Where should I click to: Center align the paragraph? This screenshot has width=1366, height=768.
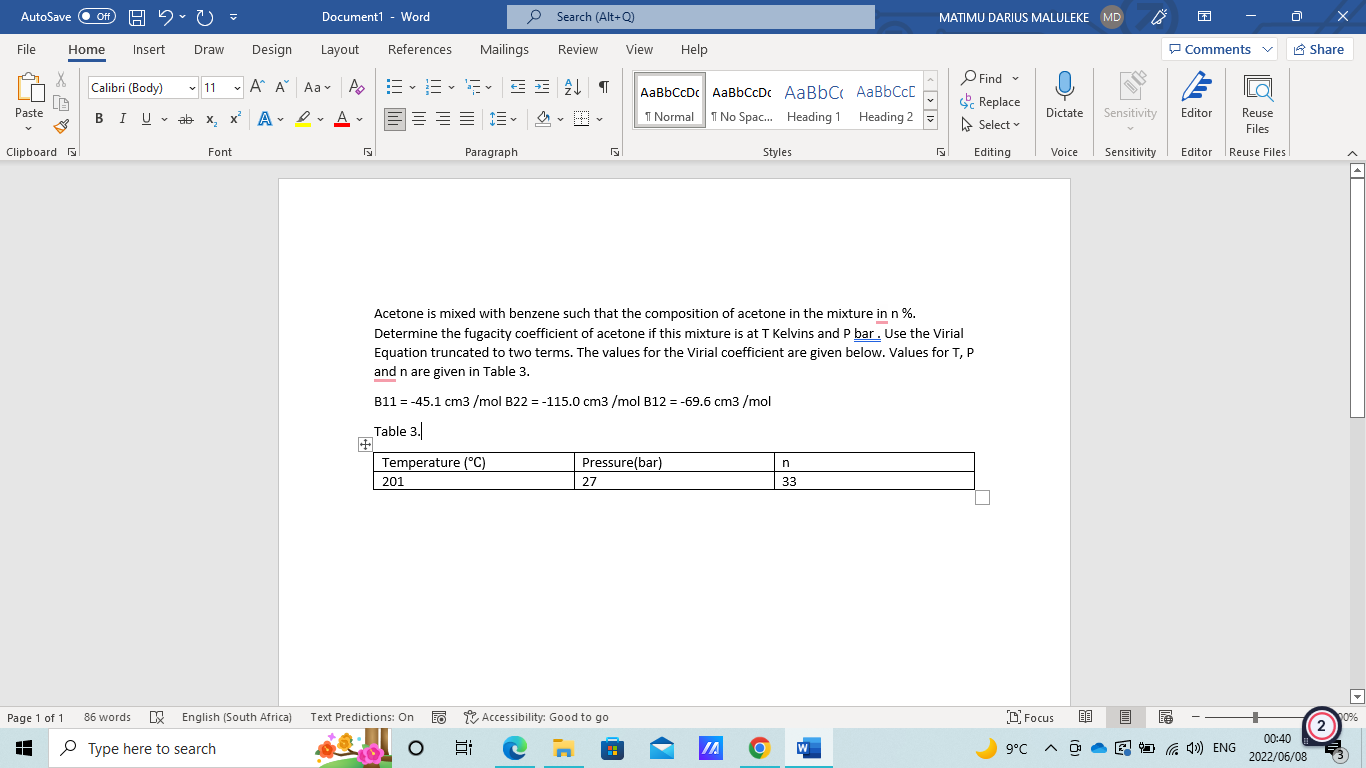click(420, 119)
